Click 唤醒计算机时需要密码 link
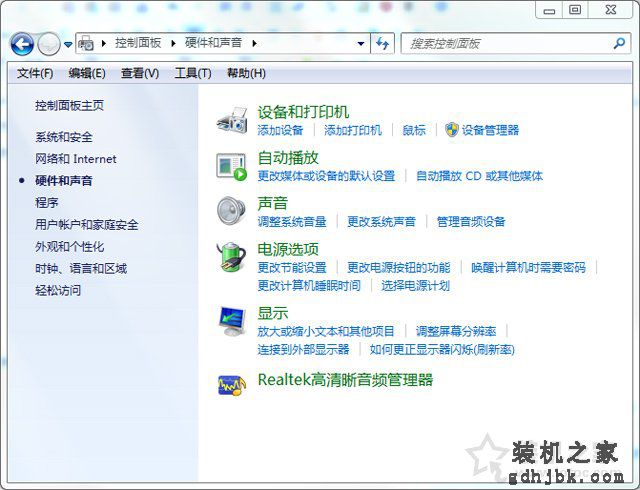The image size is (640, 490). point(529,267)
